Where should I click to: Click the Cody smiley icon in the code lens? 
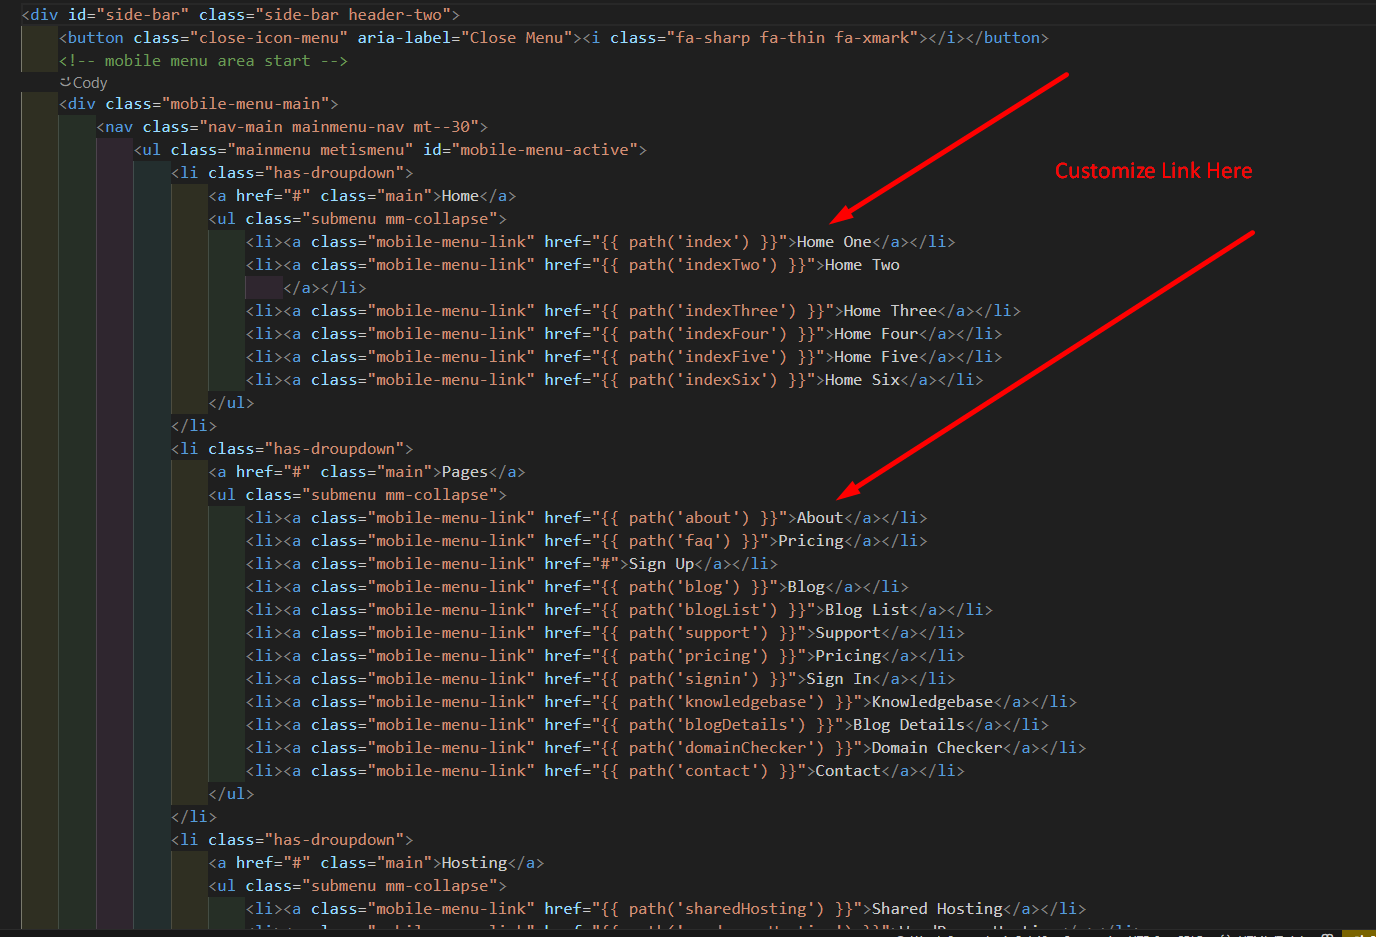(x=65, y=83)
